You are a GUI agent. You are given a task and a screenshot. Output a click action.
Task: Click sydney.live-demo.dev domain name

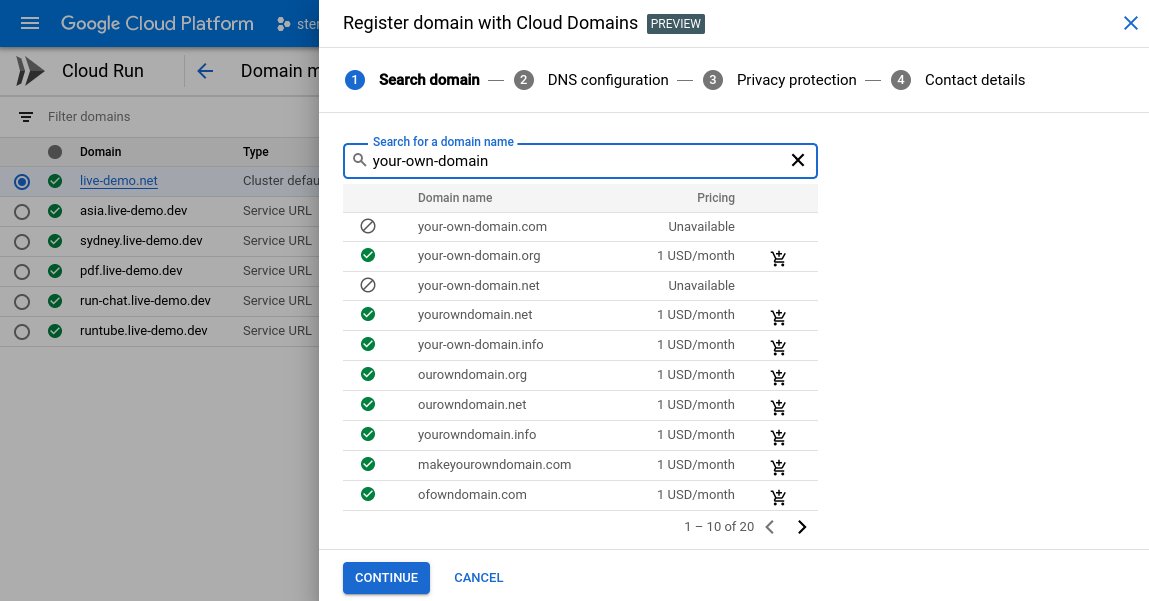click(x=141, y=240)
